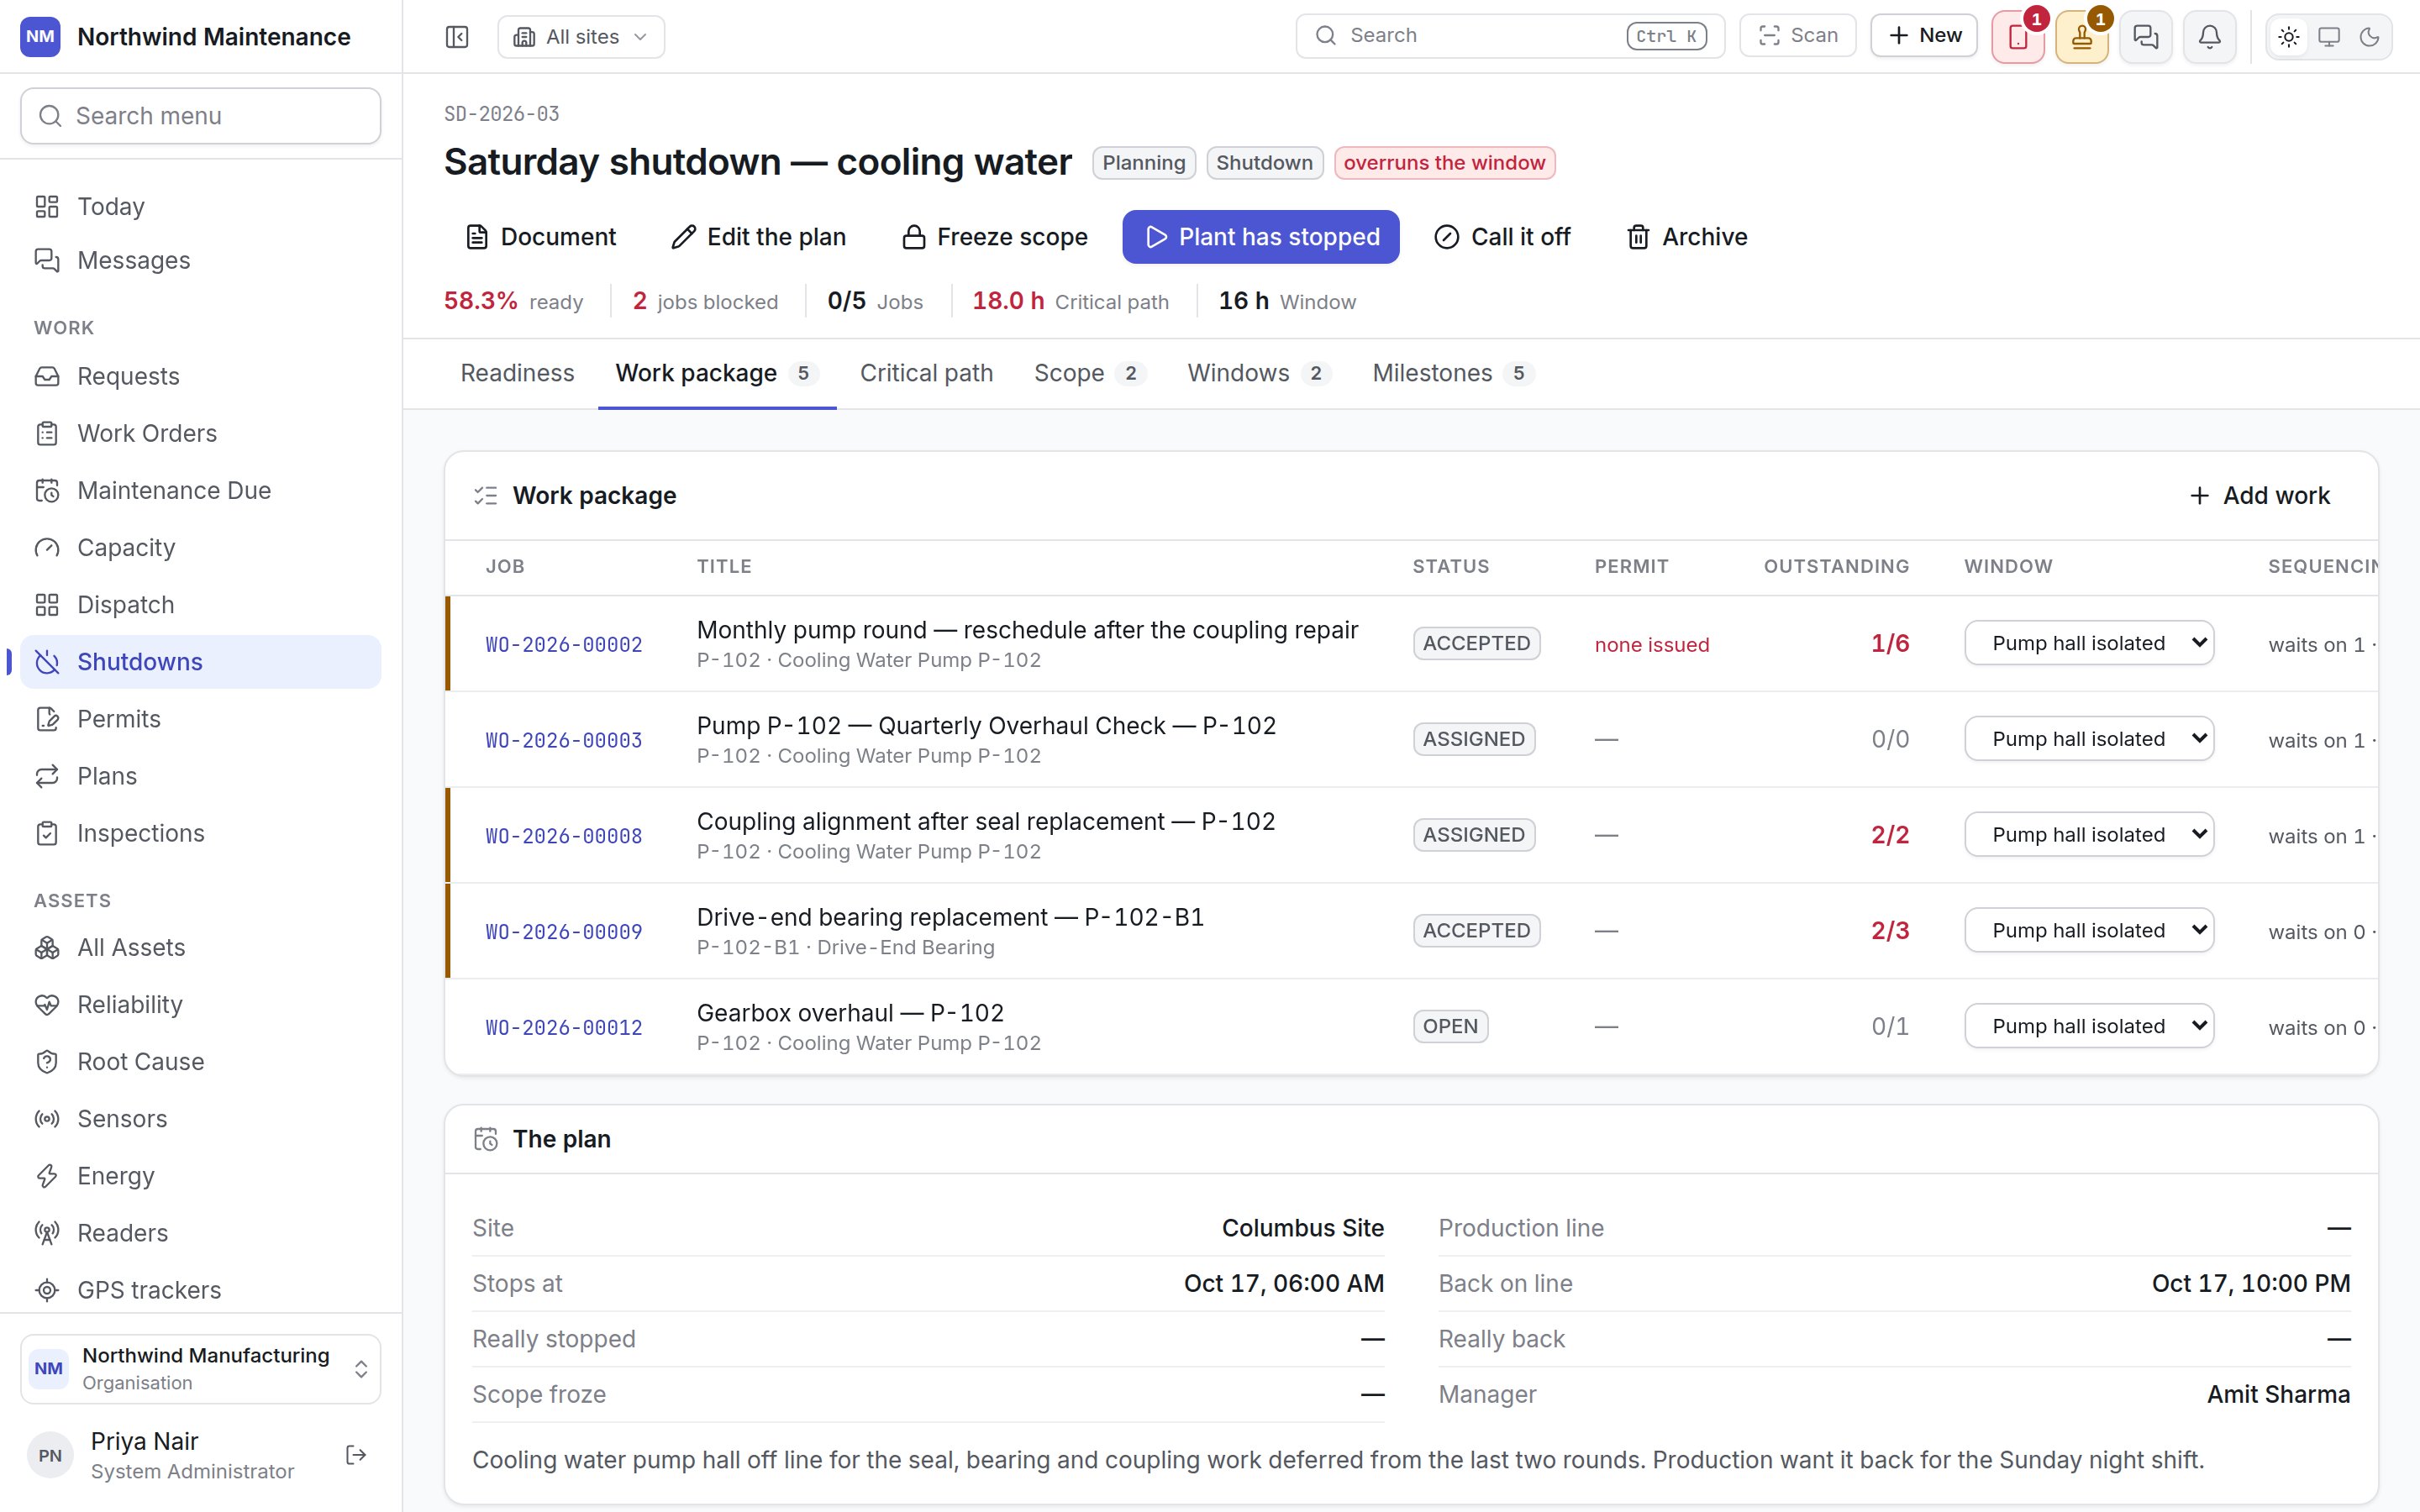2420x1512 pixels.
Task: Open Dispatch in sidebar
Action: coord(201,605)
